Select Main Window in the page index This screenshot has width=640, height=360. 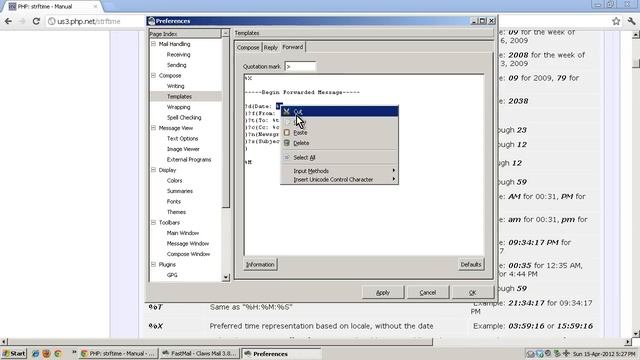[x=183, y=233]
